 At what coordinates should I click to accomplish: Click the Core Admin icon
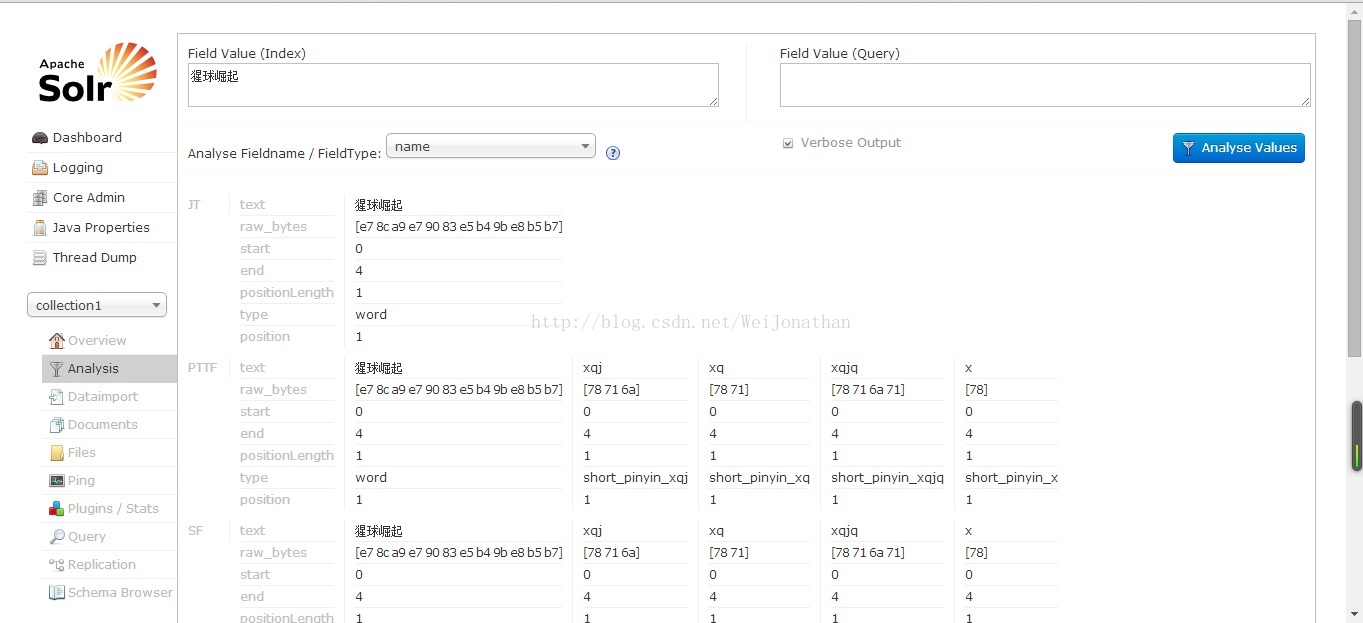(40, 198)
